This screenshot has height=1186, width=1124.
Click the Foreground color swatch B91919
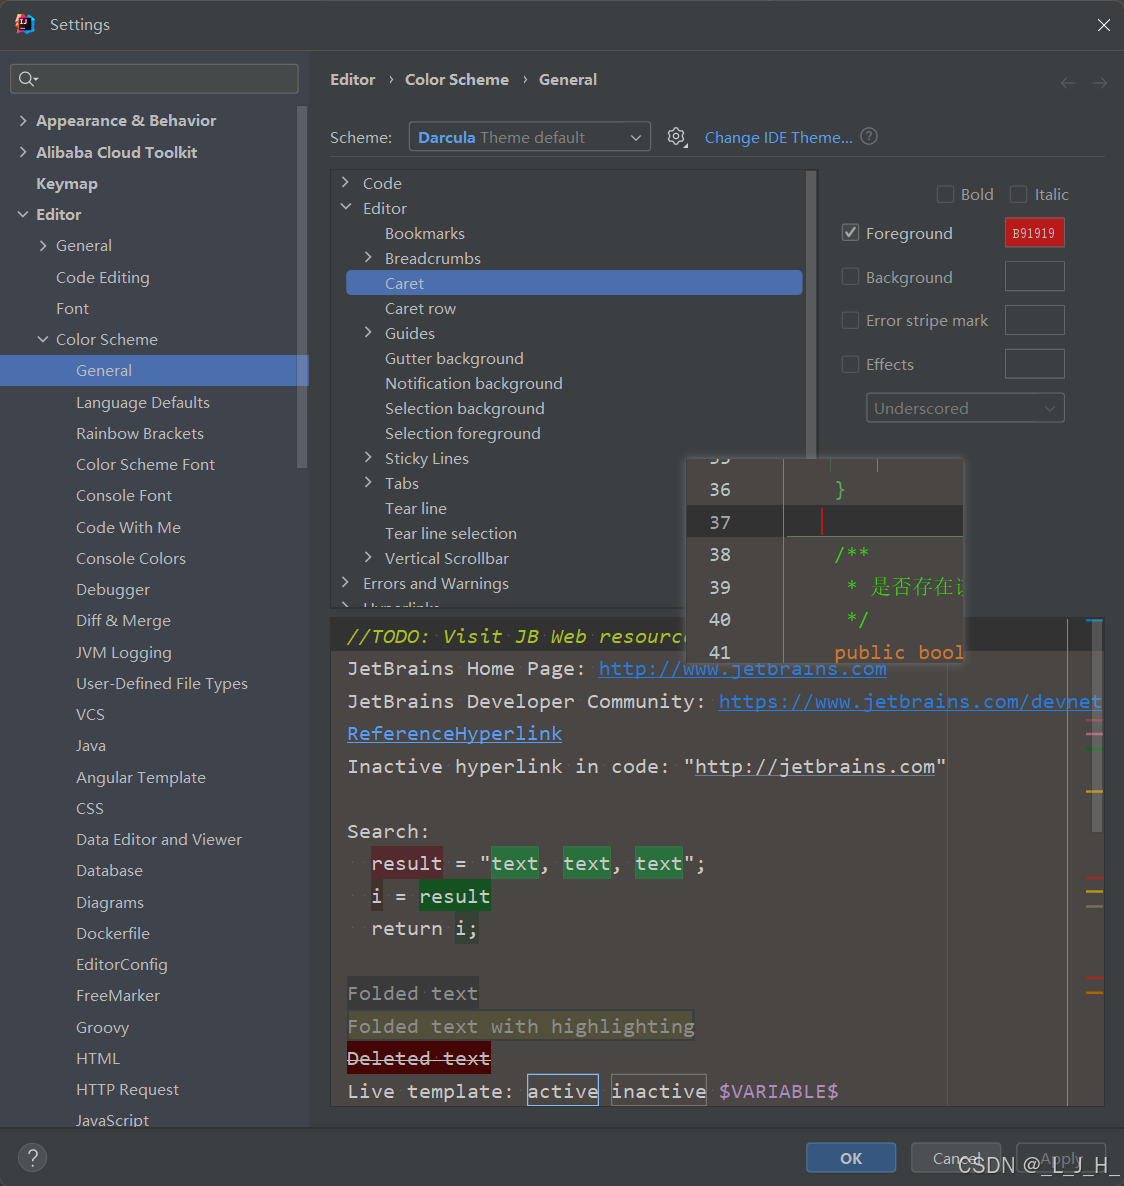pyautogui.click(x=1034, y=232)
